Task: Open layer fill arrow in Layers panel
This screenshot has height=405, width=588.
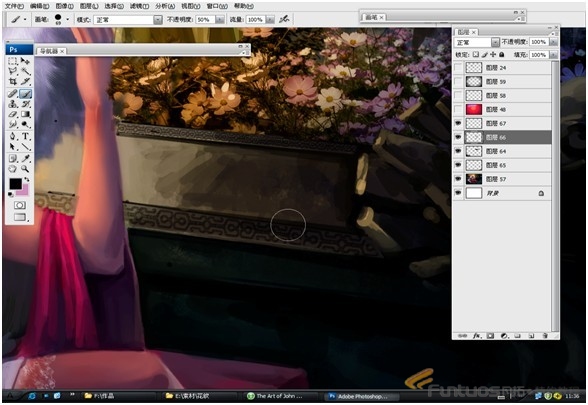Action: click(554, 55)
